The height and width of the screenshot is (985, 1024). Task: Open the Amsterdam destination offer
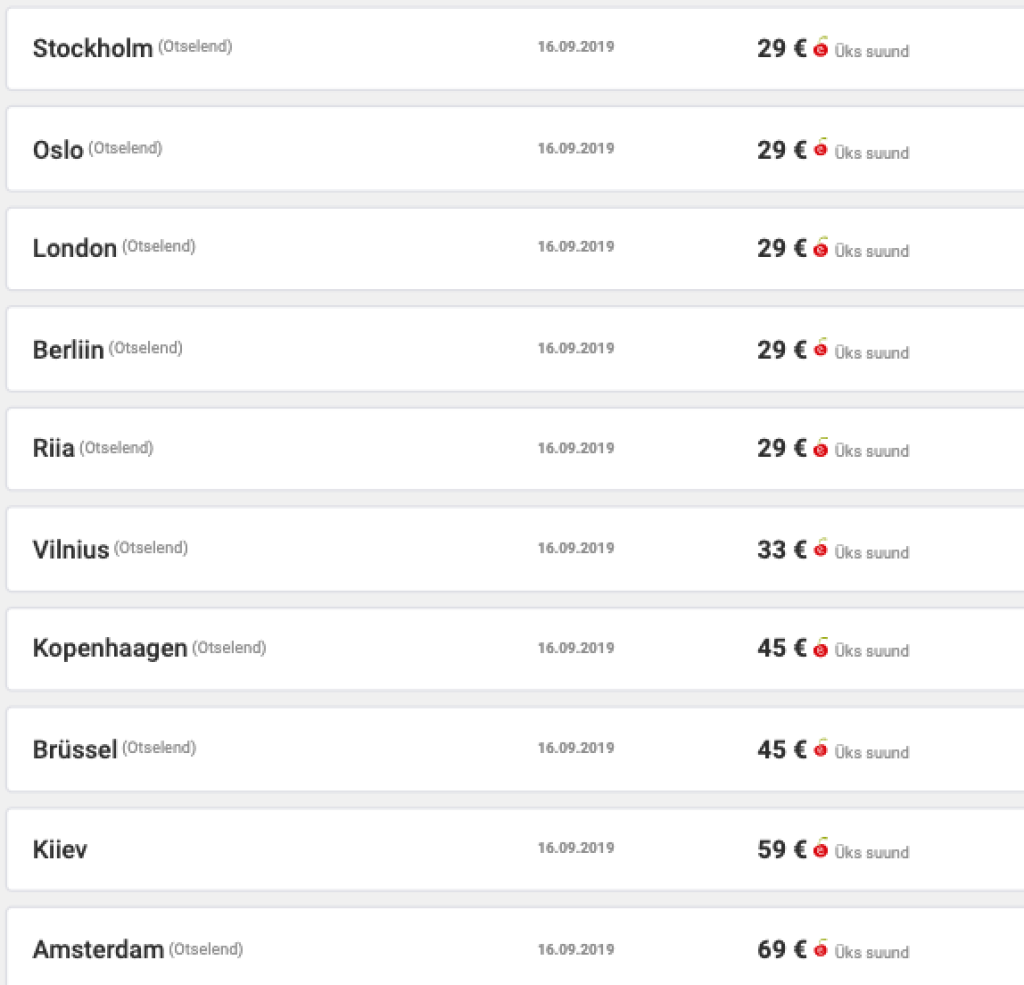click(x=98, y=950)
